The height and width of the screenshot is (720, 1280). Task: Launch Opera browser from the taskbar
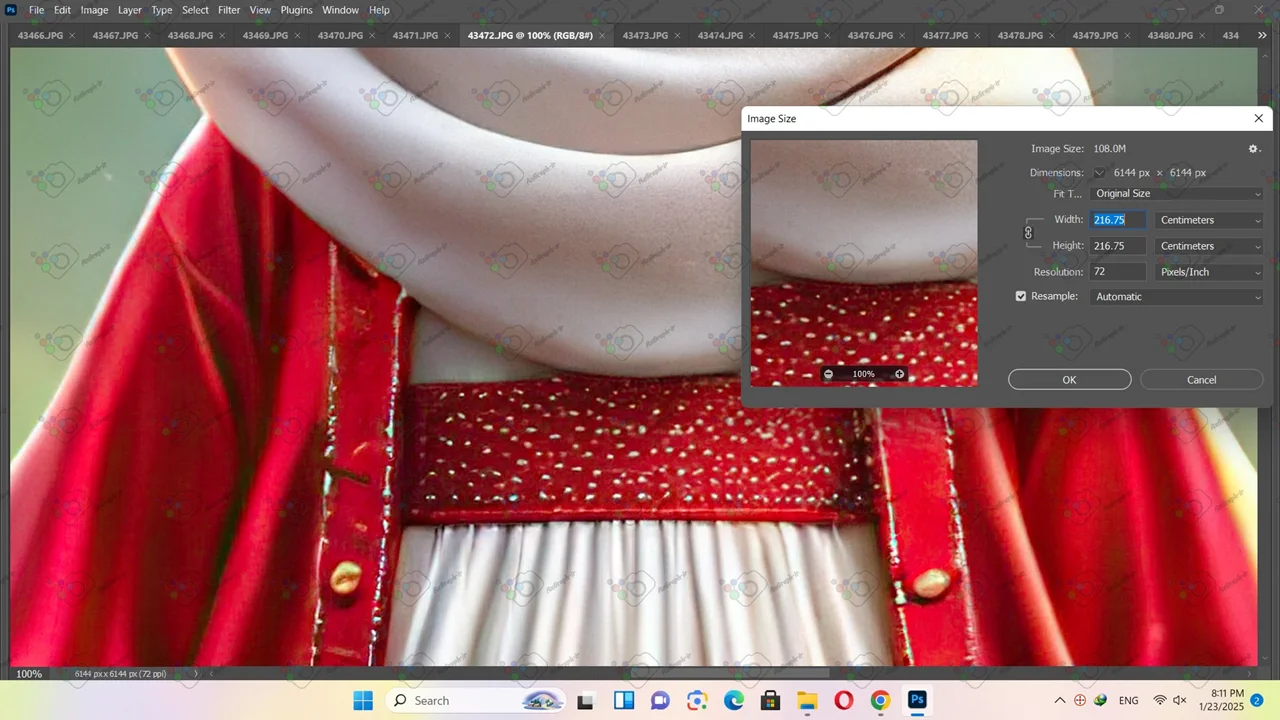(x=843, y=700)
